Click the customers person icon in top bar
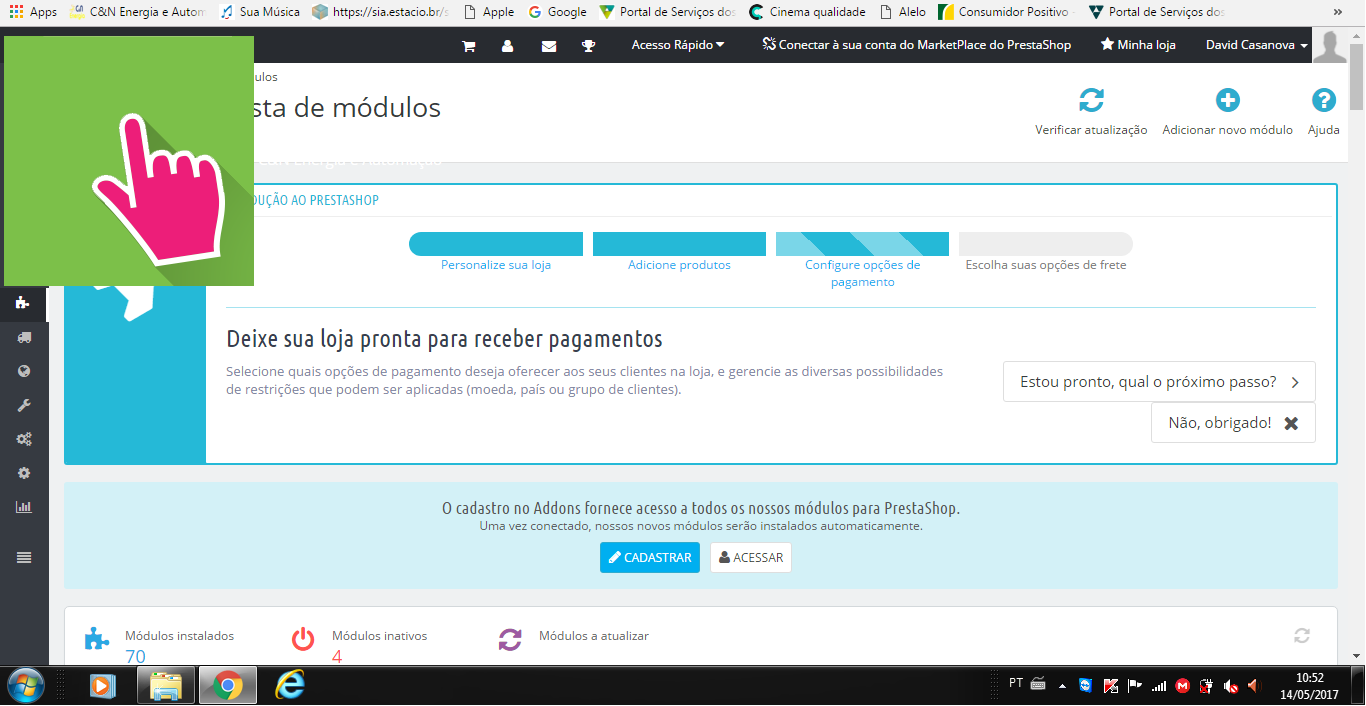This screenshot has width=1366, height=706. point(507,46)
